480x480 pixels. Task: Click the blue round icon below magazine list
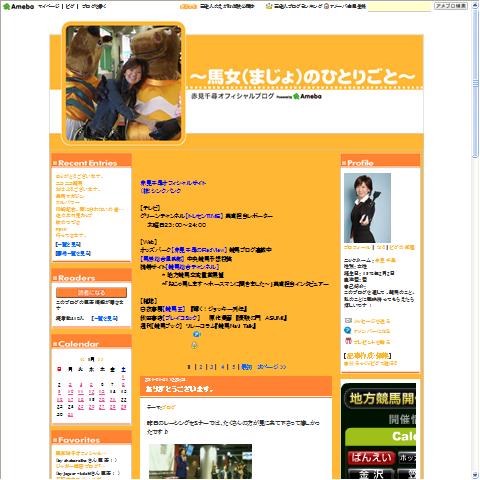coord(196,334)
